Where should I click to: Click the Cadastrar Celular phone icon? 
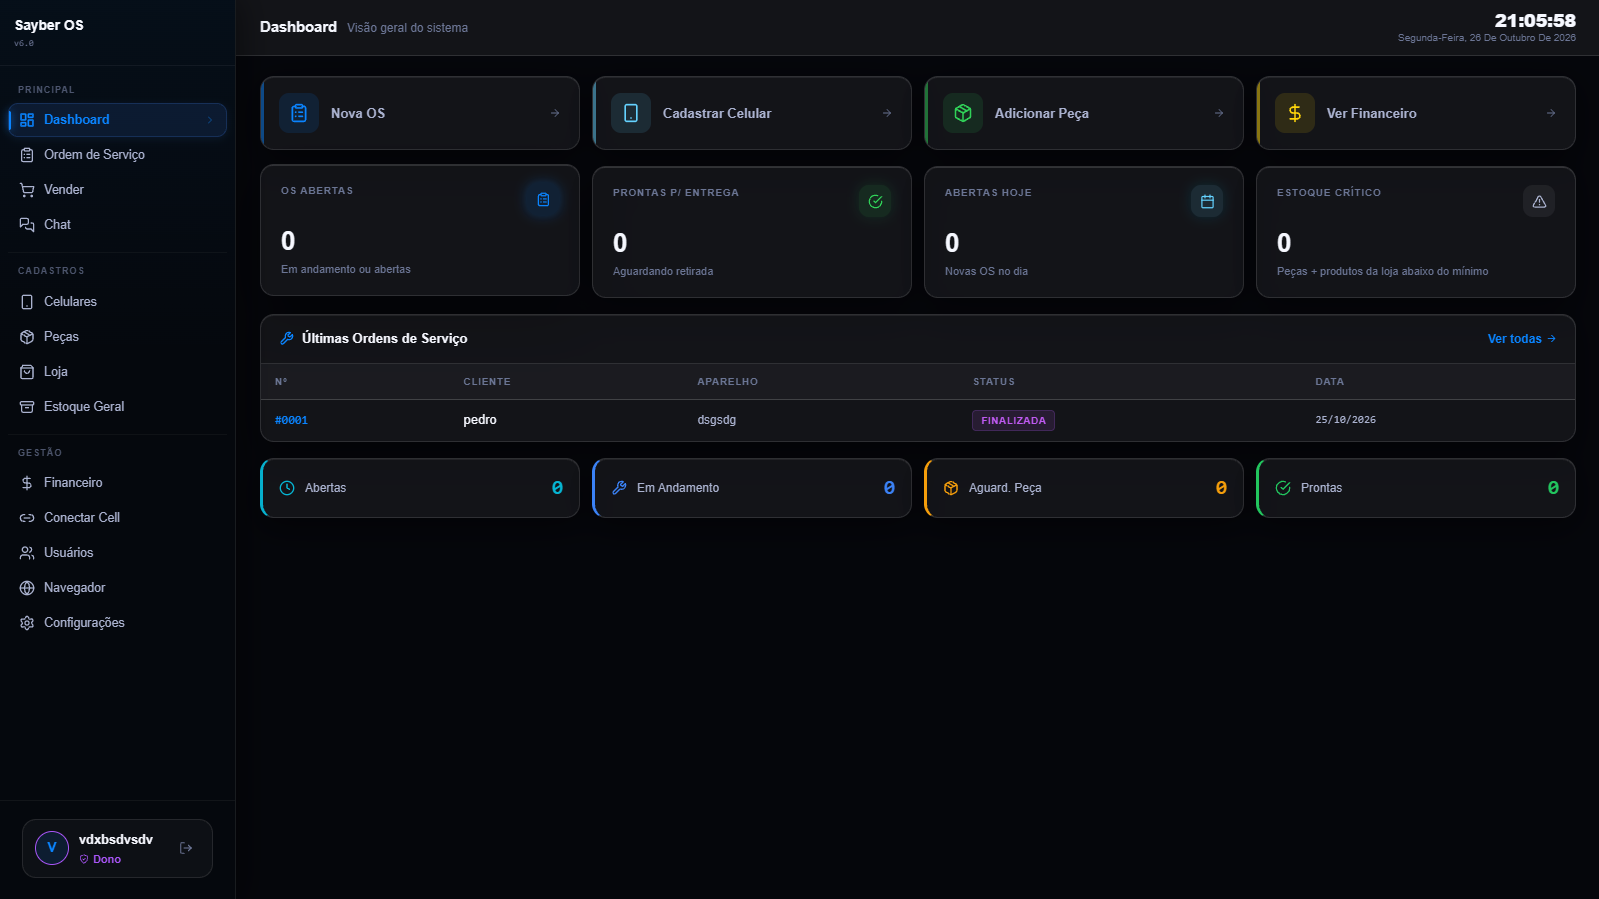pos(631,113)
